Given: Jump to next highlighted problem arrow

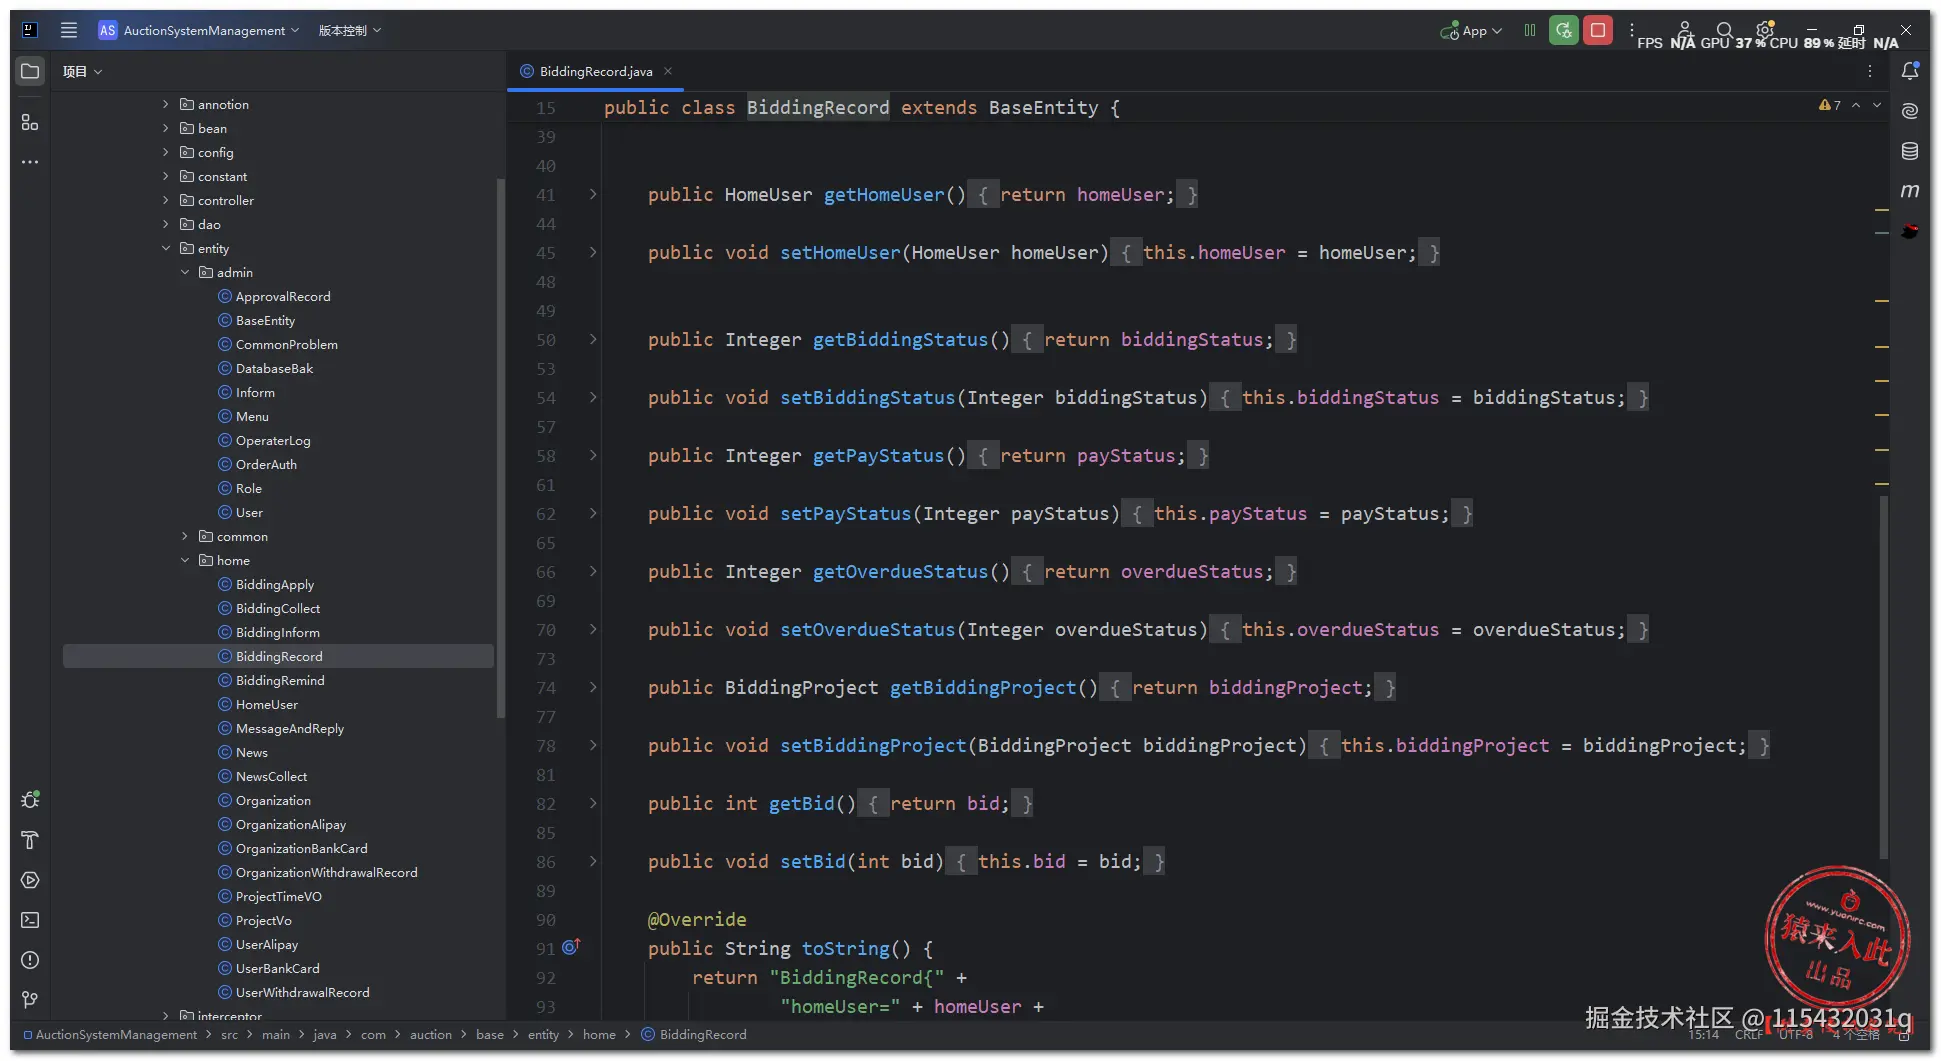Looking at the screenshot, I should tap(1877, 105).
